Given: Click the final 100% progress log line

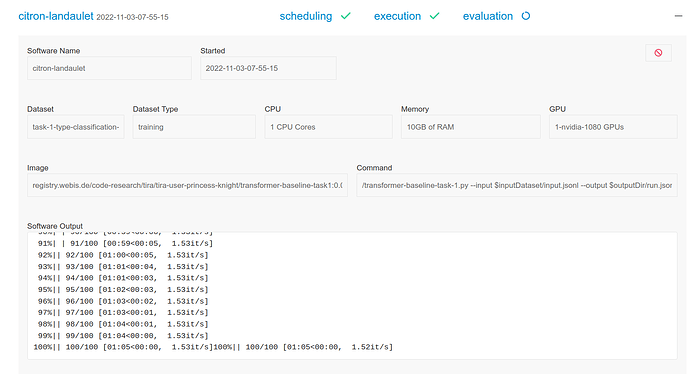Looking at the screenshot, I should pos(213,347).
